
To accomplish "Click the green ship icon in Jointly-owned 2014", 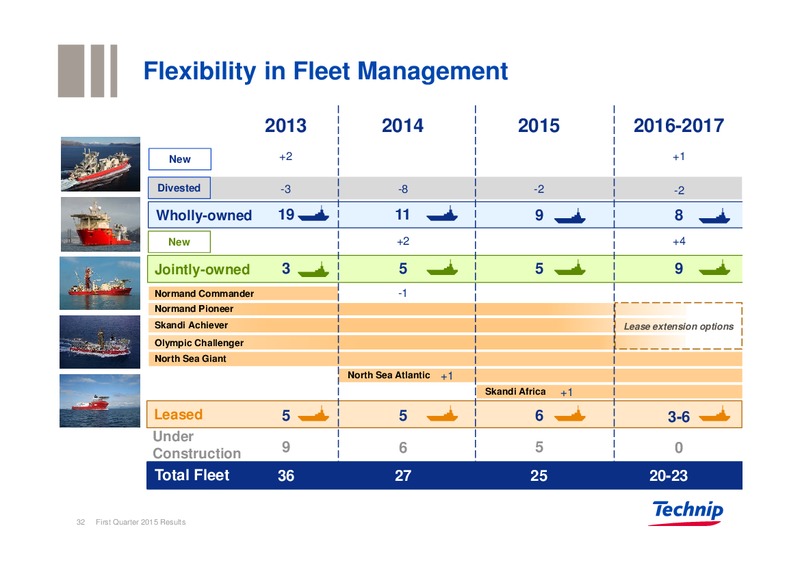I will point(442,268).
